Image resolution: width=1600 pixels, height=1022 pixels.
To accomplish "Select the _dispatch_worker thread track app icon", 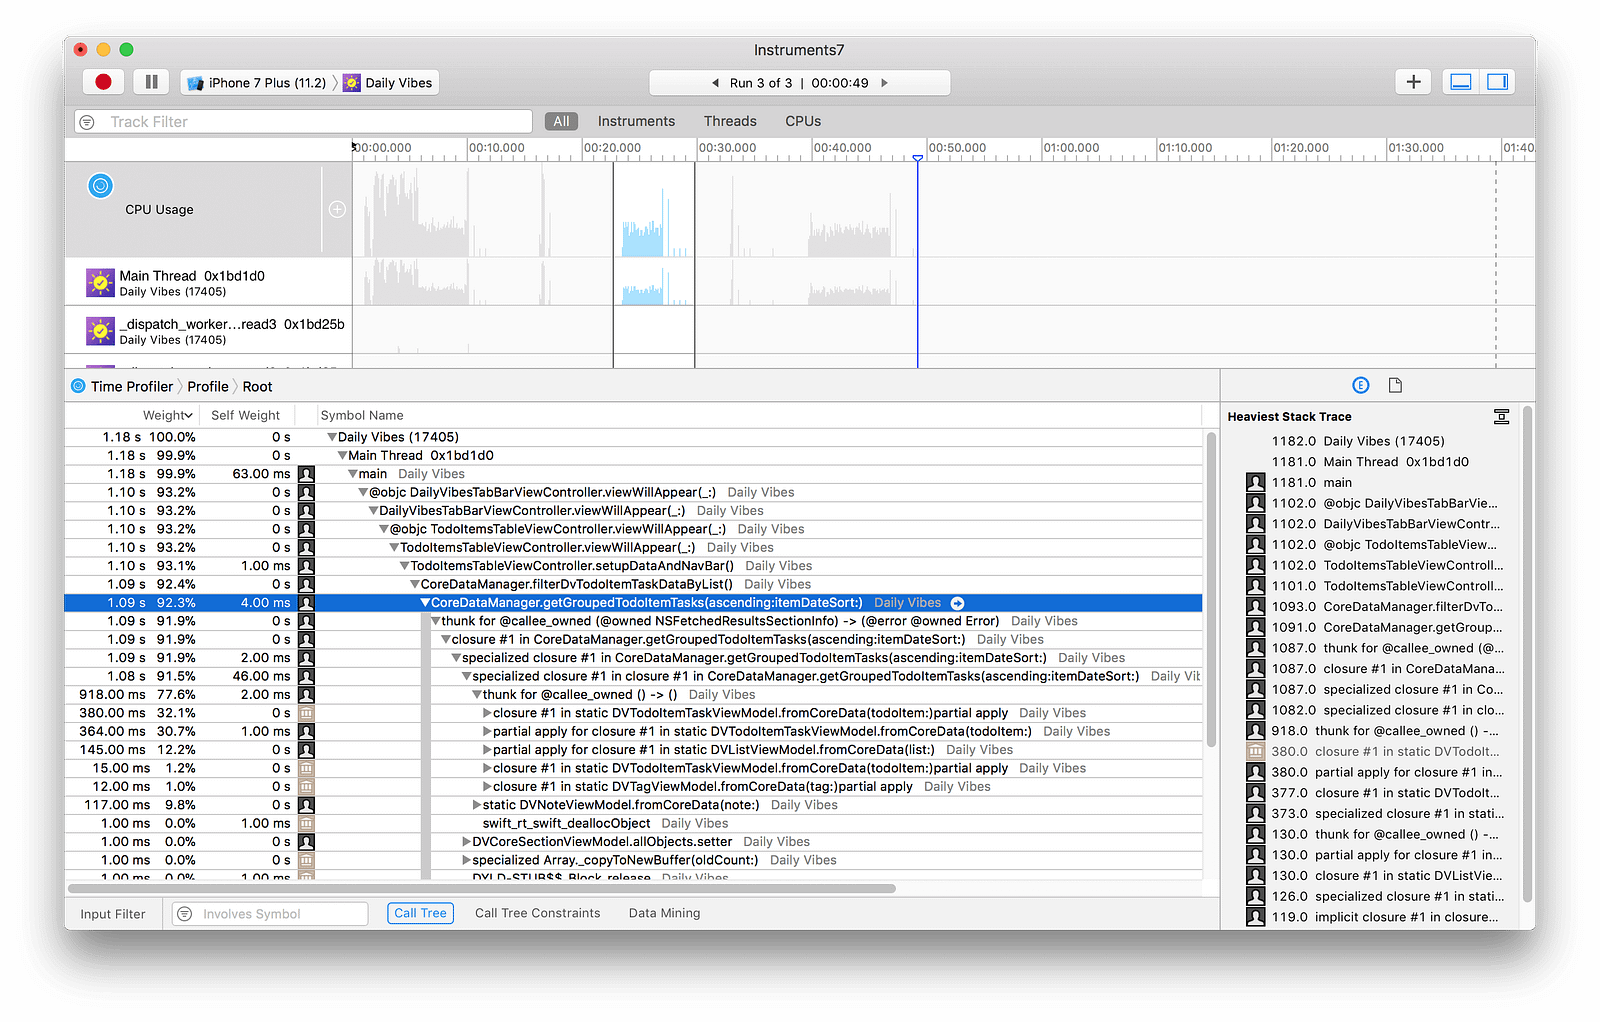I will pyautogui.click(x=100, y=331).
